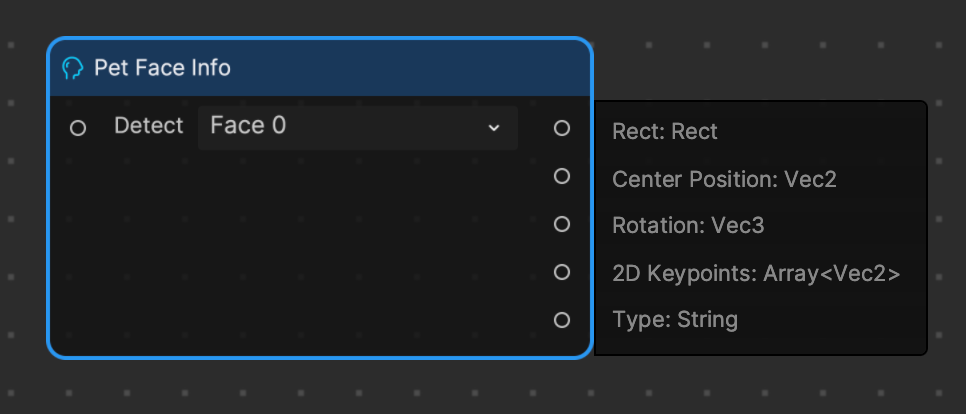Click the Pet Face Info head icon
This screenshot has height=414, width=966.
click(x=73, y=68)
